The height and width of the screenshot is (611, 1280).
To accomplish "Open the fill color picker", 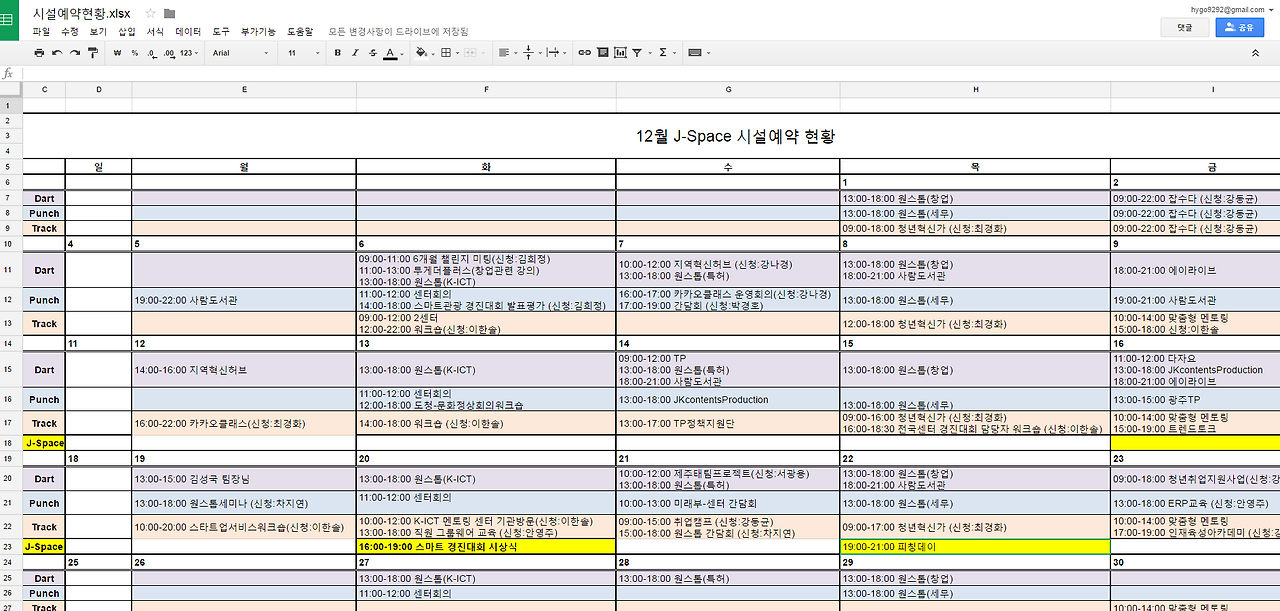I will [x=424, y=52].
